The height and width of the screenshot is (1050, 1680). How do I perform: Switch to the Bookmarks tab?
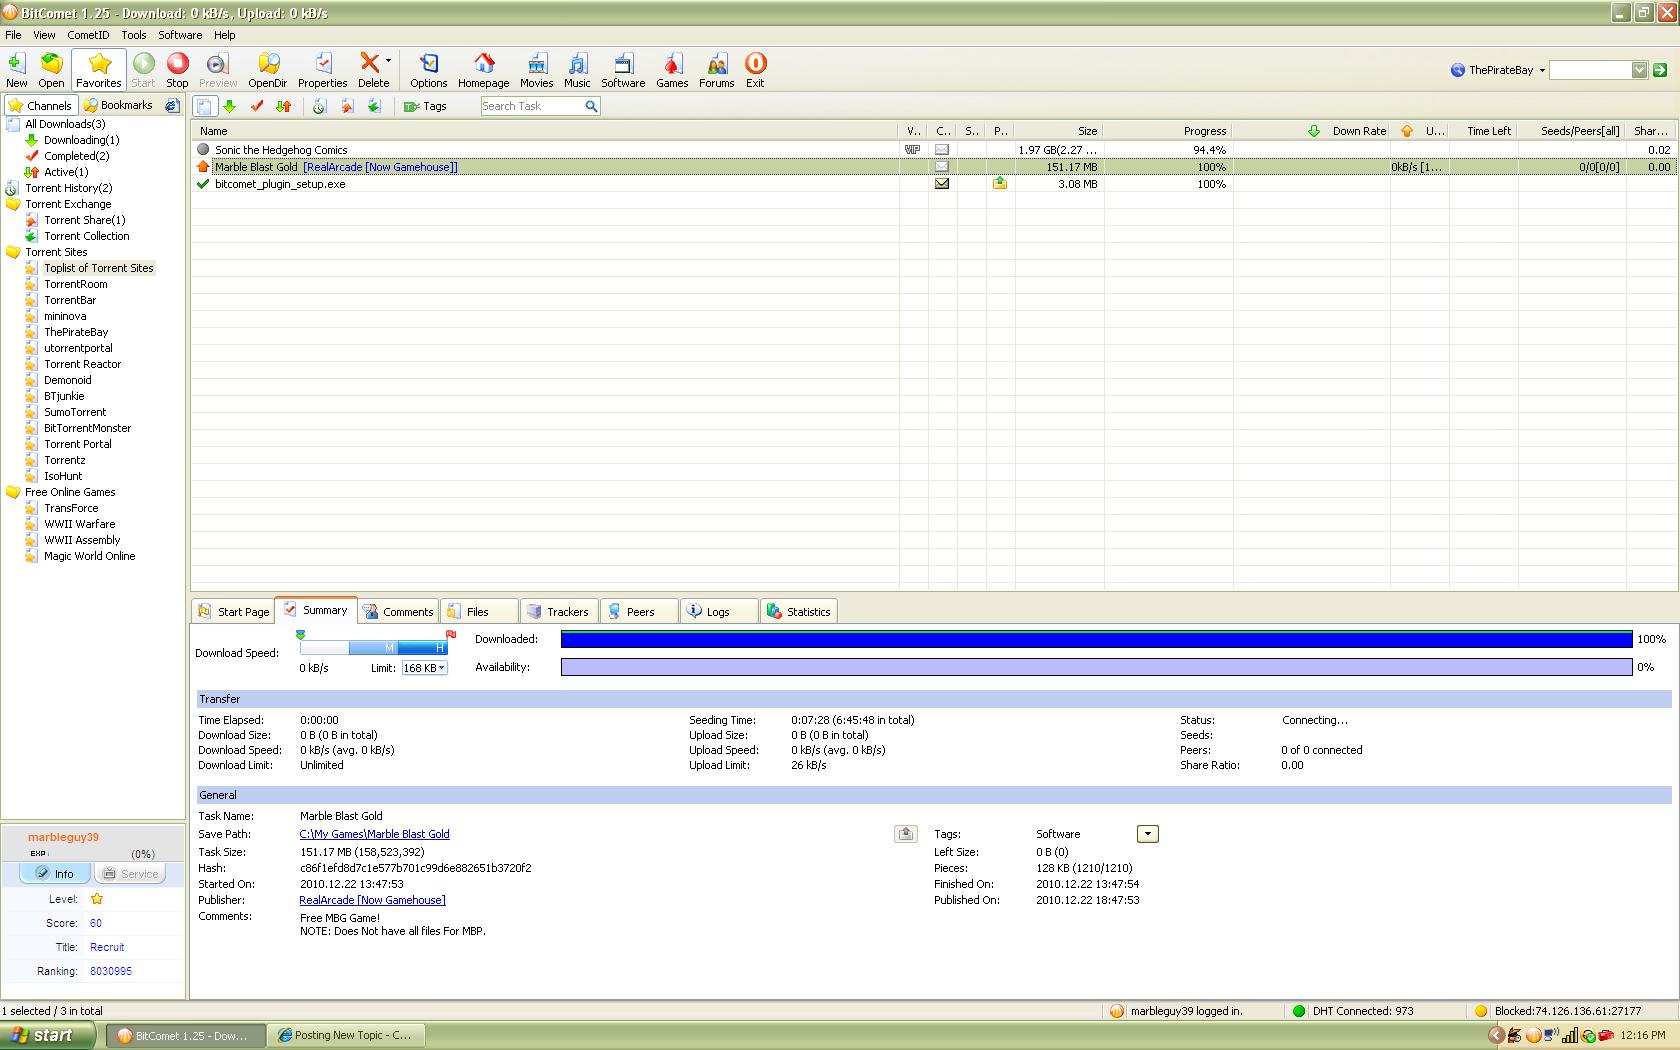tap(118, 105)
